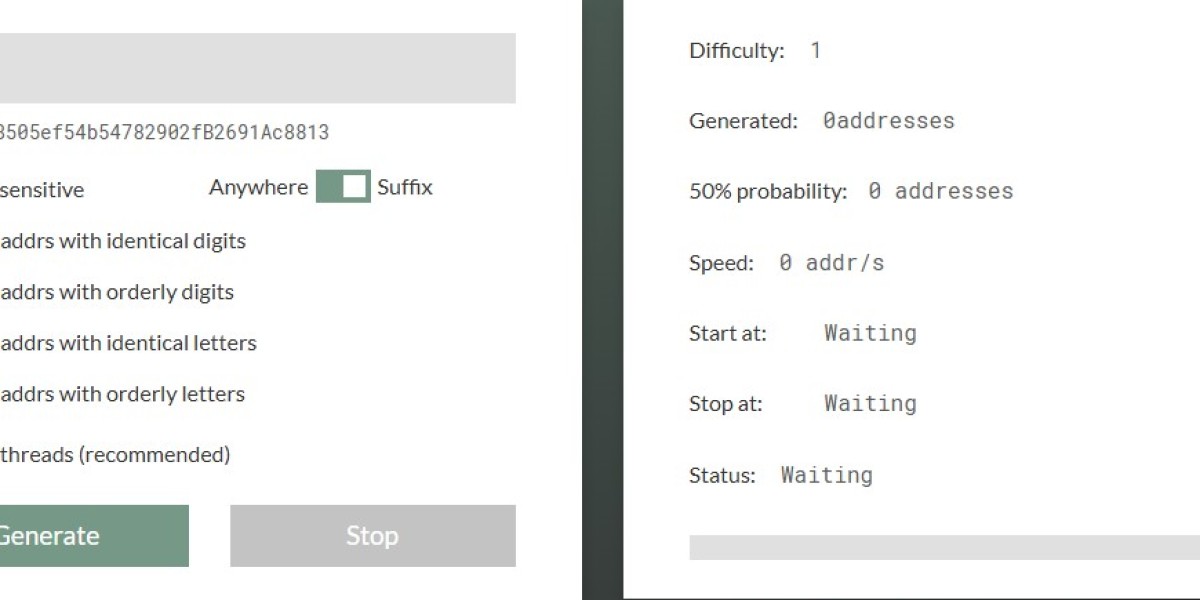Click the Speed '0 addr/s' readout

(831, 263)
